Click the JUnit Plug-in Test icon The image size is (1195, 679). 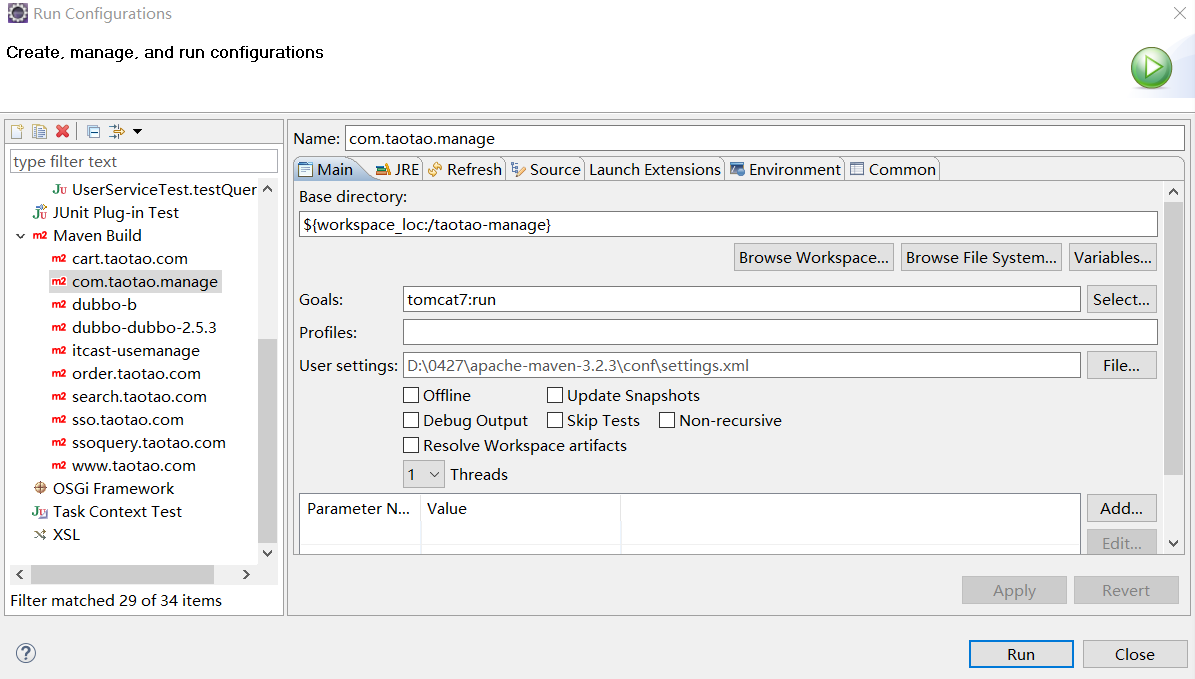(40, 212)
